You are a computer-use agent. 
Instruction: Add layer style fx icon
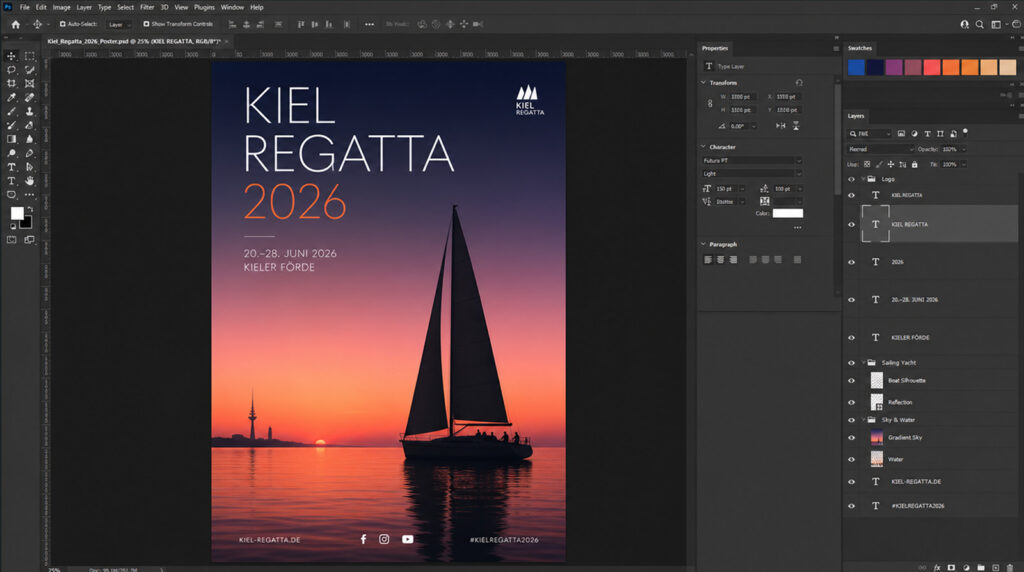(x=937, y=567)
